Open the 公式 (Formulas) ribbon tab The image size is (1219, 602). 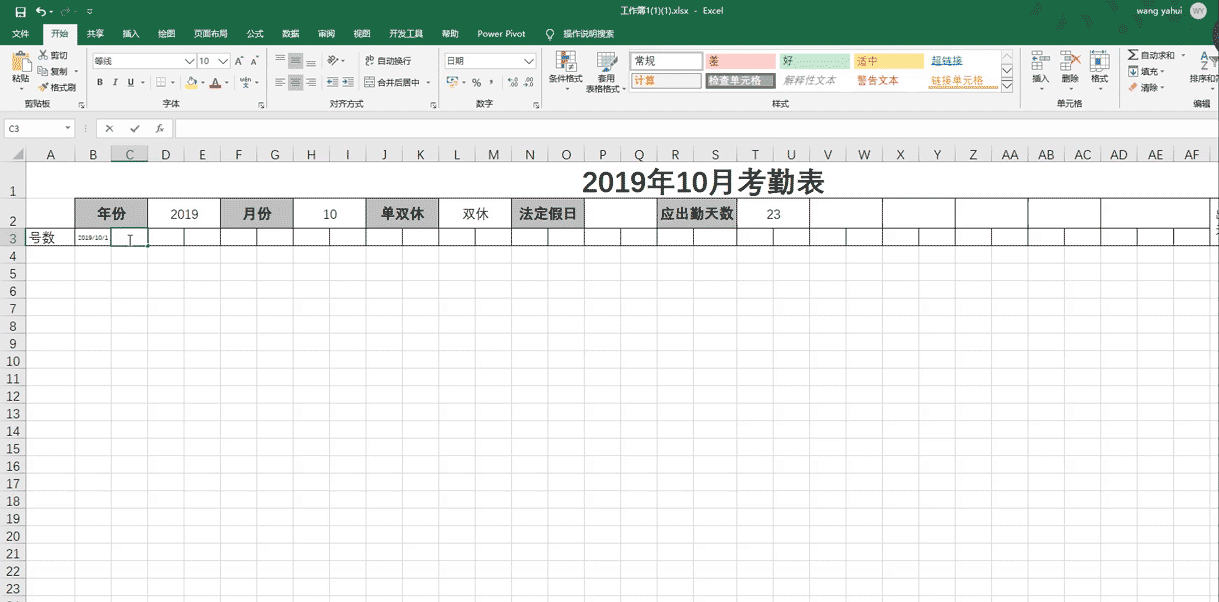[x=255, y=33]
